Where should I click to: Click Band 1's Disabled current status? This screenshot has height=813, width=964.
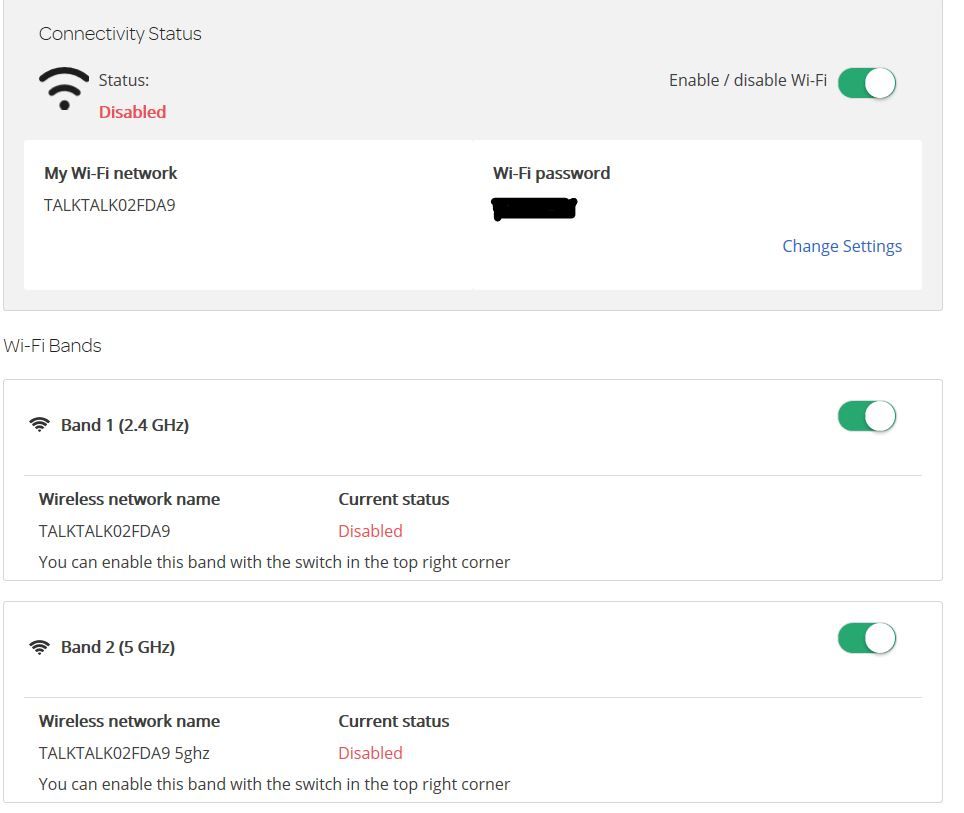[x=370, y=531]
